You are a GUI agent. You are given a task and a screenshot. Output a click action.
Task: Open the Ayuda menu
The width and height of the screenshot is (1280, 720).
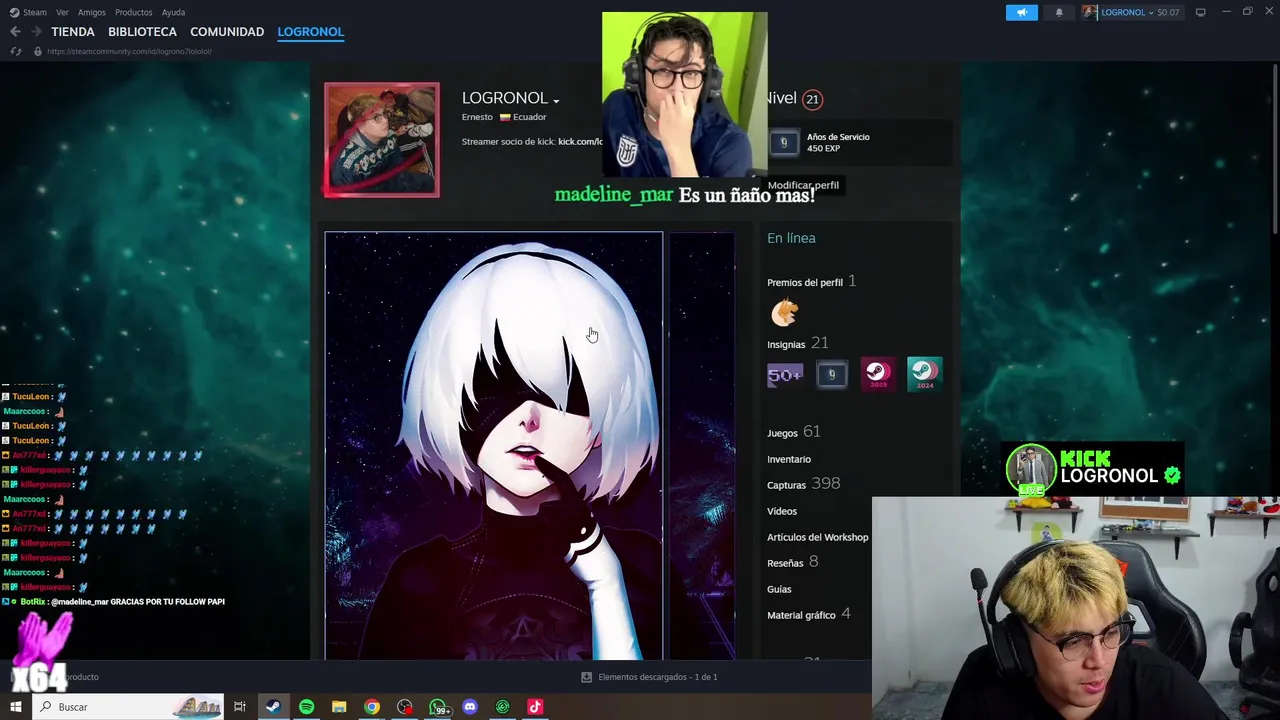click(173, 12)
